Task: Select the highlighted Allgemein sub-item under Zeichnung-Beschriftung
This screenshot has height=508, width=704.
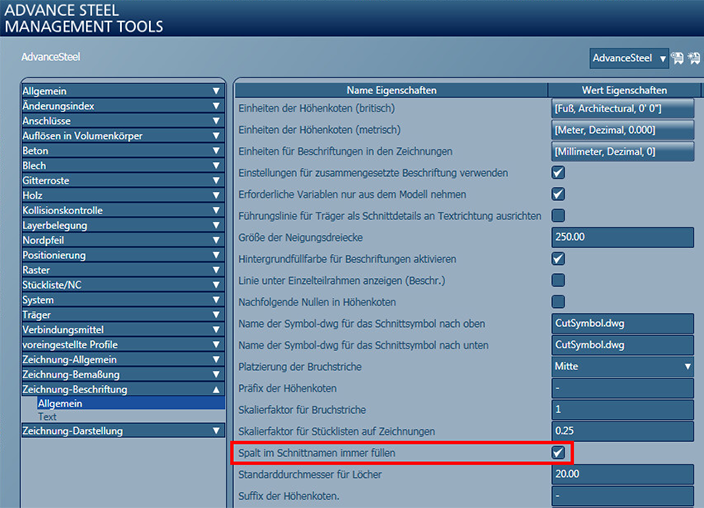Action: (130, 403)
